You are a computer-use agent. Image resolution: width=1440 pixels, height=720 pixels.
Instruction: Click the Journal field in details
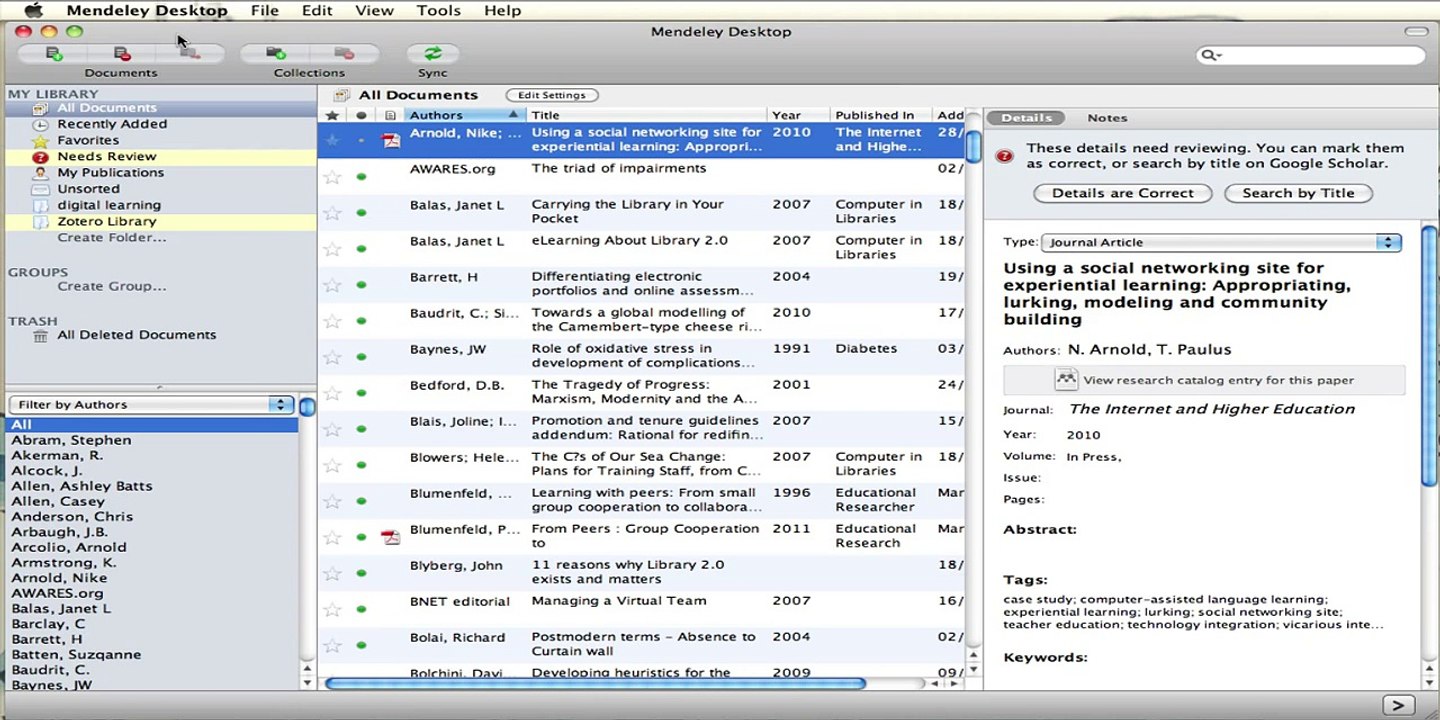click(x=1212, y=409)
